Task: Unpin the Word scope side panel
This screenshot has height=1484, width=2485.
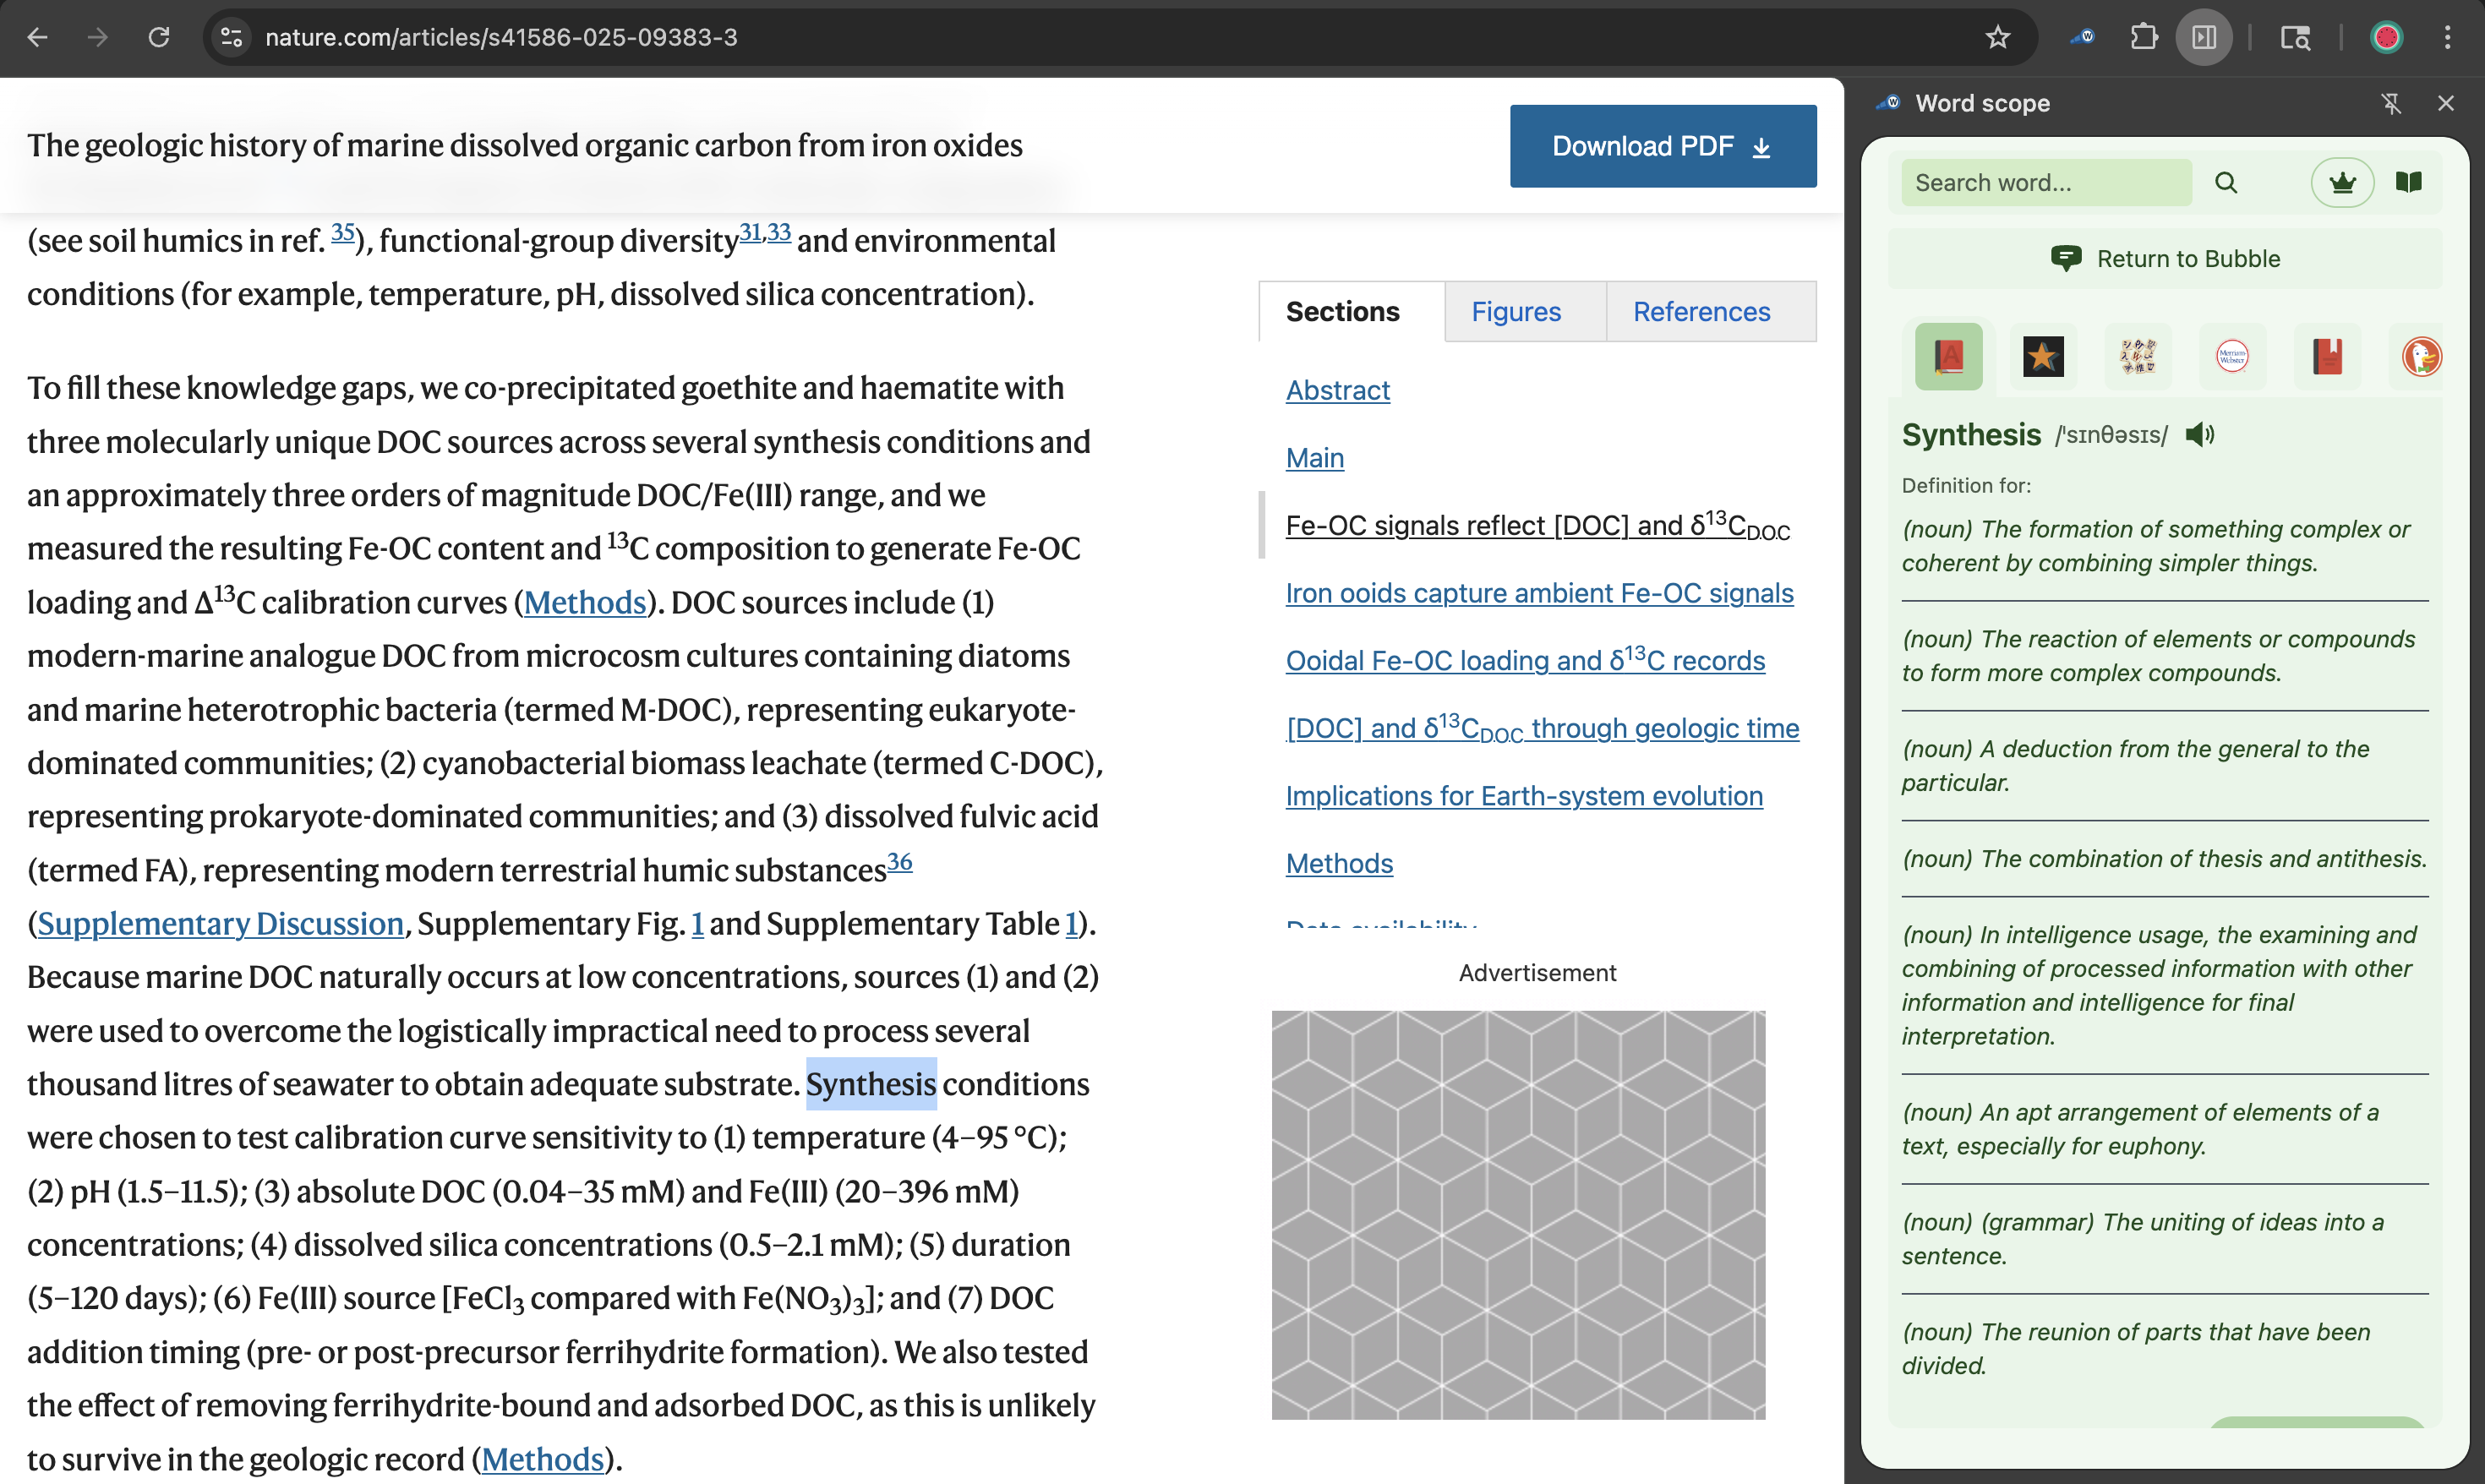Action: (x=2391, y=103)
